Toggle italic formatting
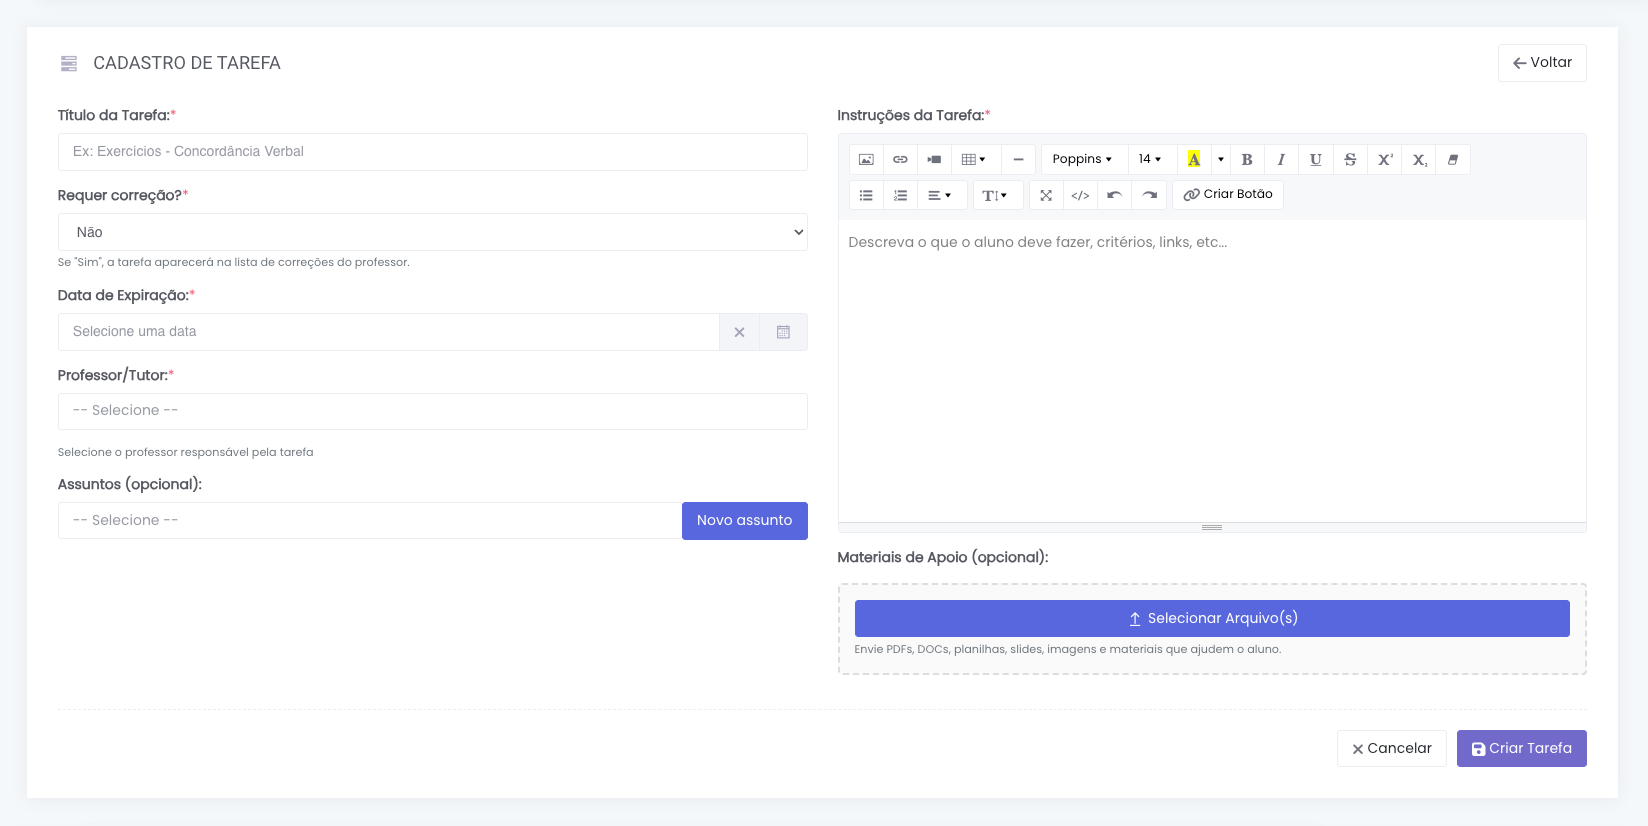 [1281, 160]
